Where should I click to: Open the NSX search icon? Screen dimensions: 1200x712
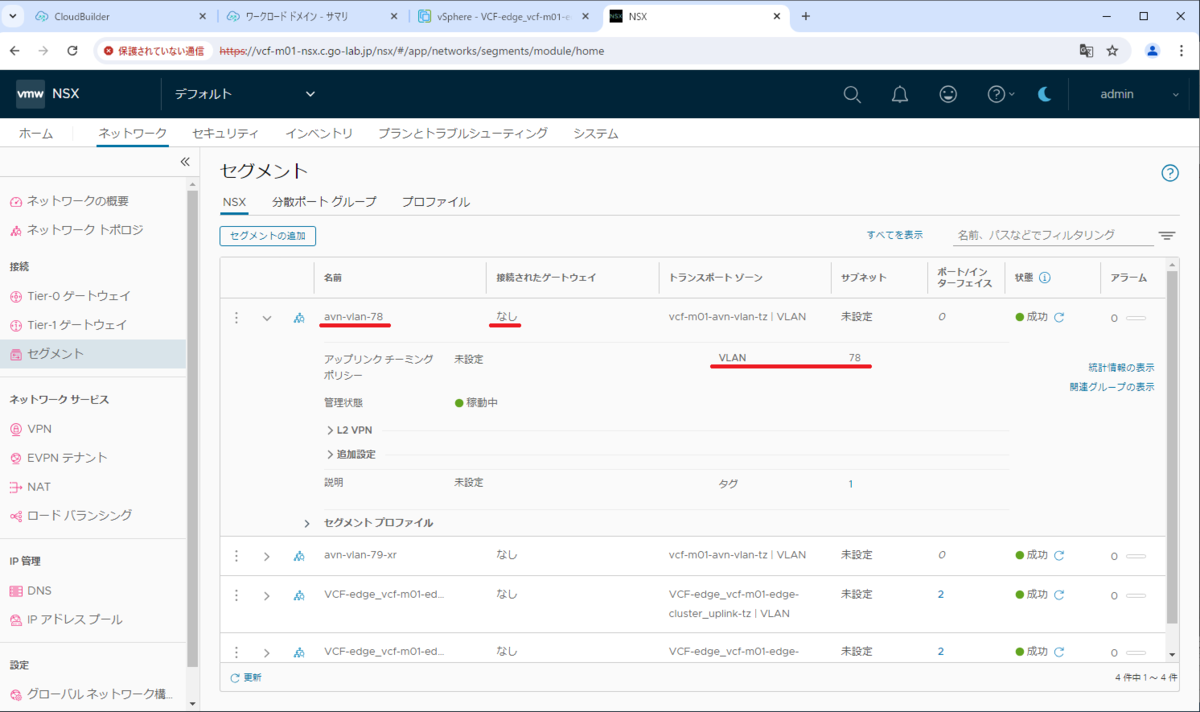[x=852, y=94]
